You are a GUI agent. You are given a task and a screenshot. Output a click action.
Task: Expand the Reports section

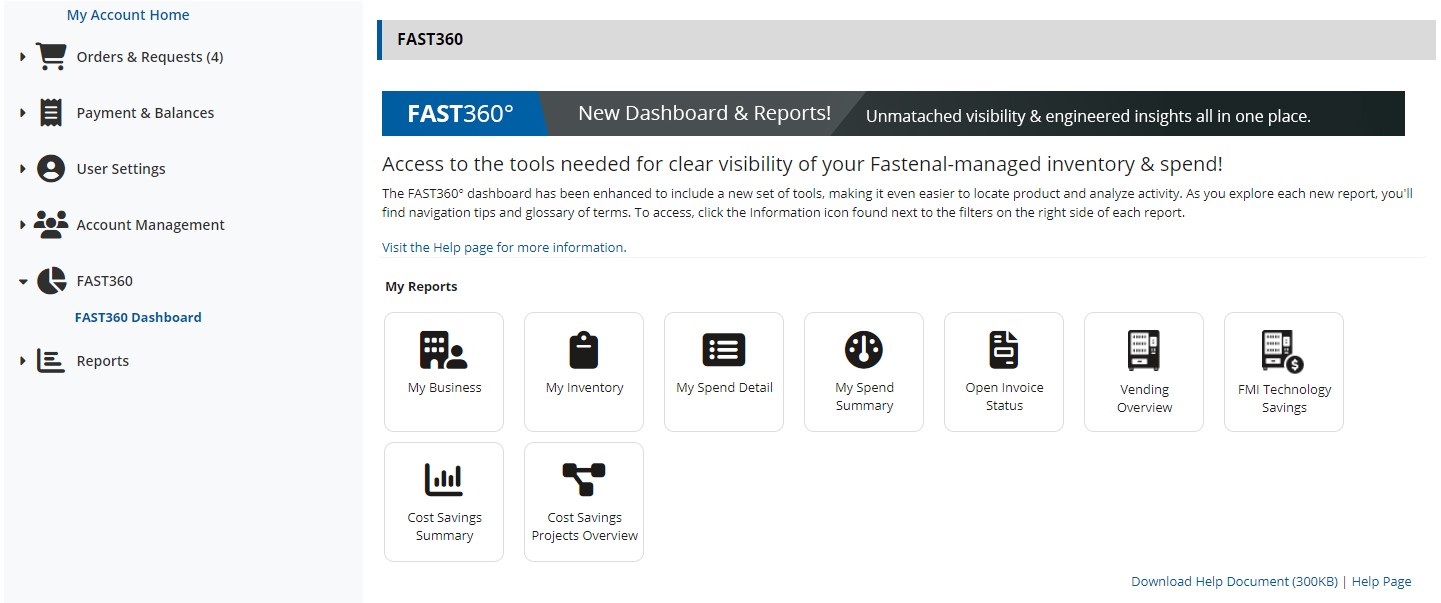(x=22, y=360)
